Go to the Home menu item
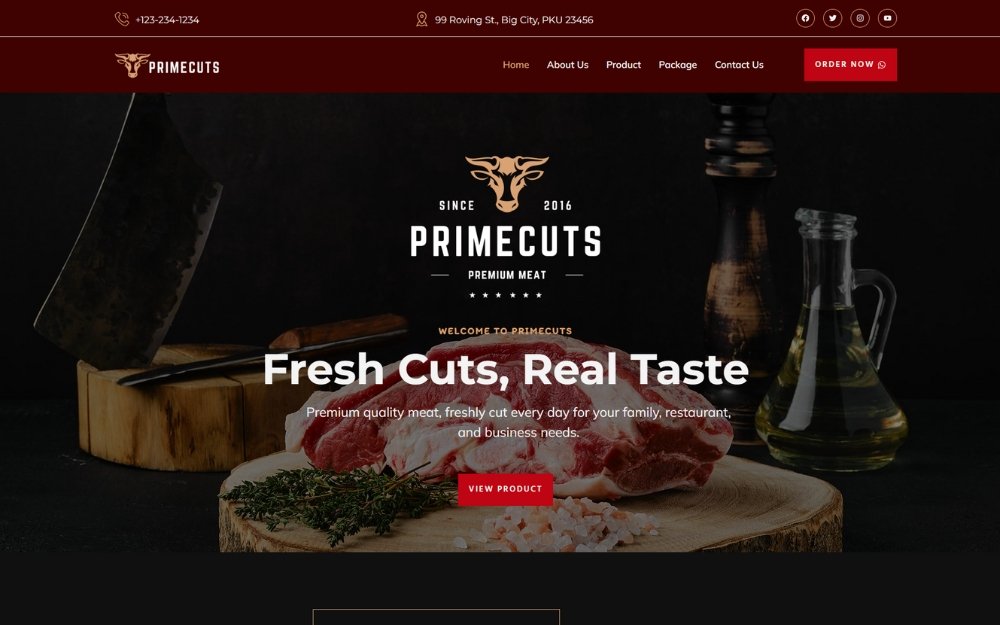Screen dimensions: 1000x625 pyautogui.click(x=516, y=64)
